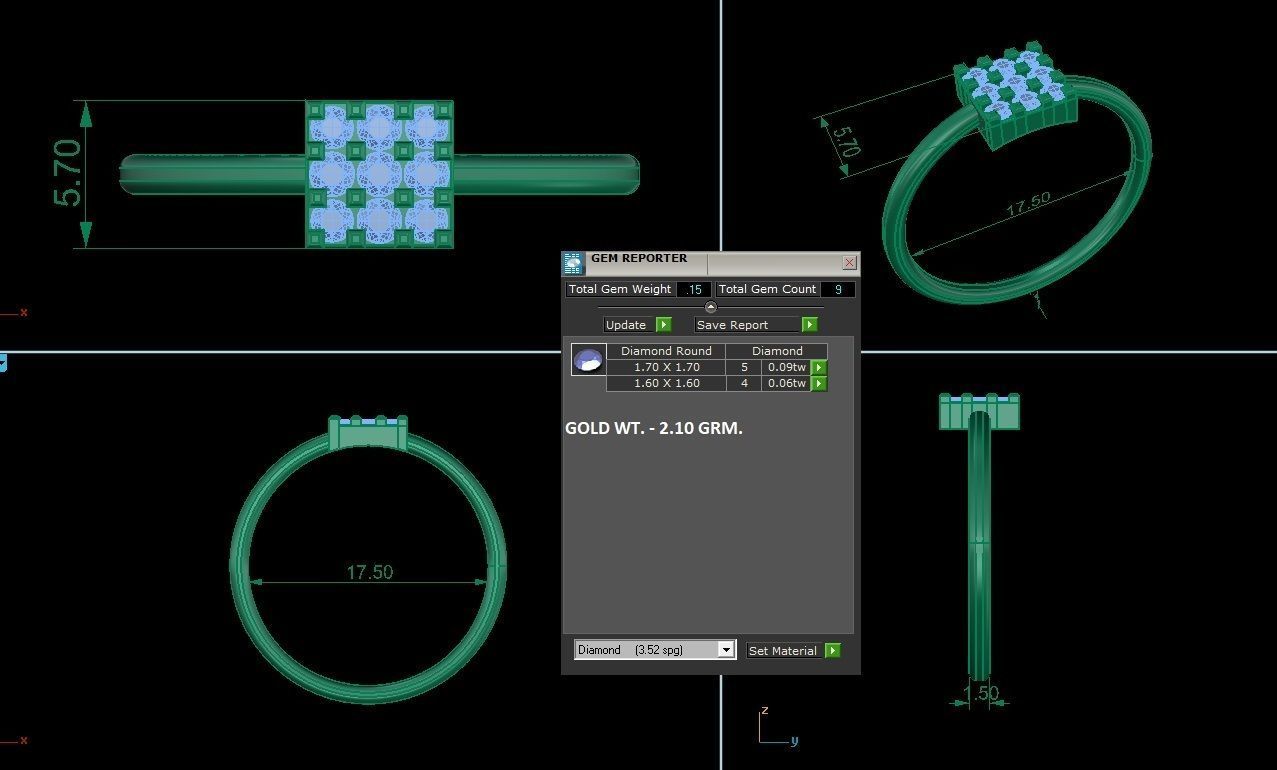Click the Total Gem Weight label
The width and height of the screenshot is (1277, 770).
click(x=620, y=289)
